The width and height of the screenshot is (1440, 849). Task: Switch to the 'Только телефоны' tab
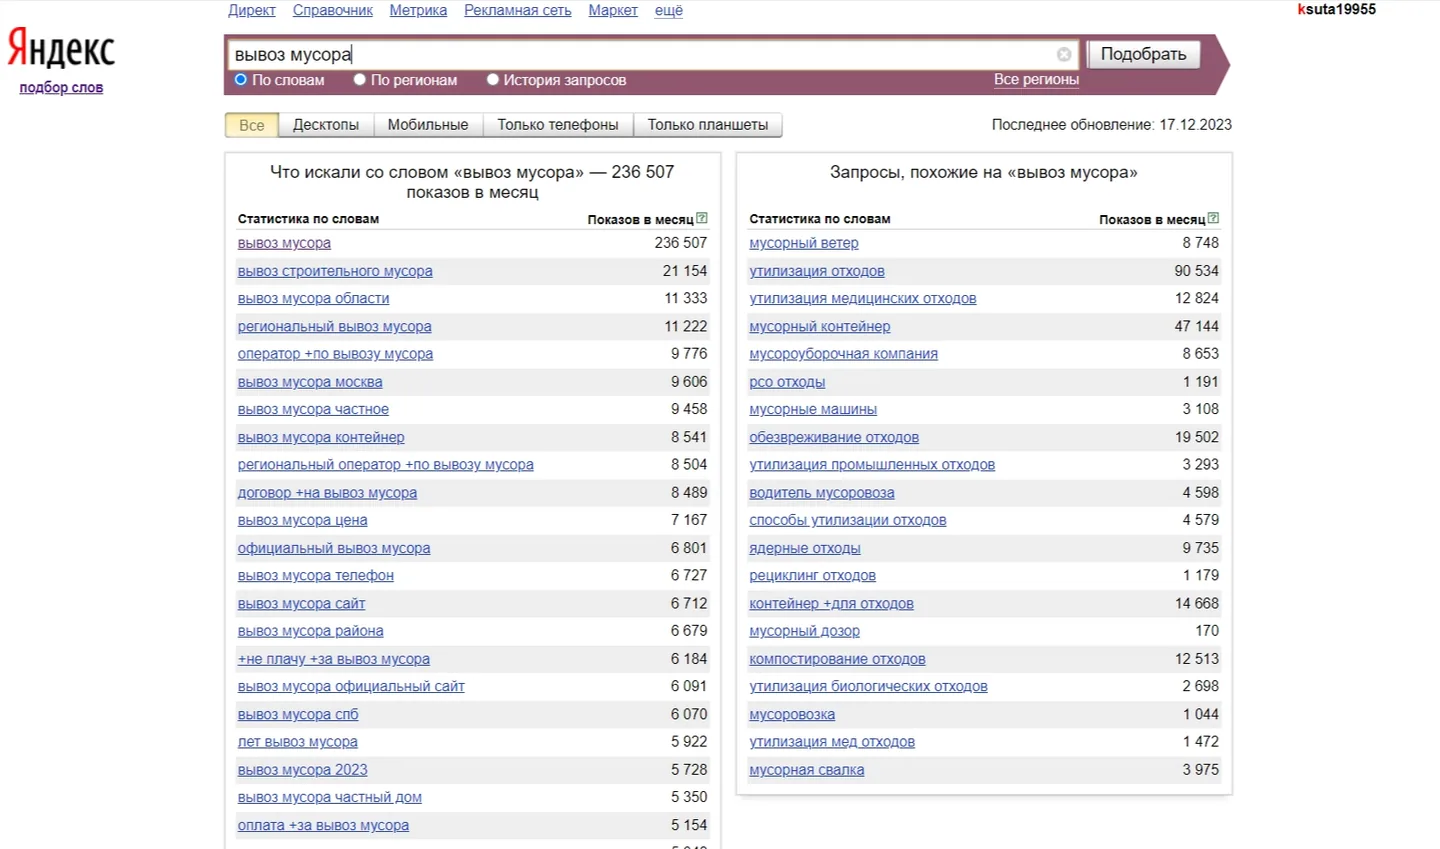[x=558, y=125]
